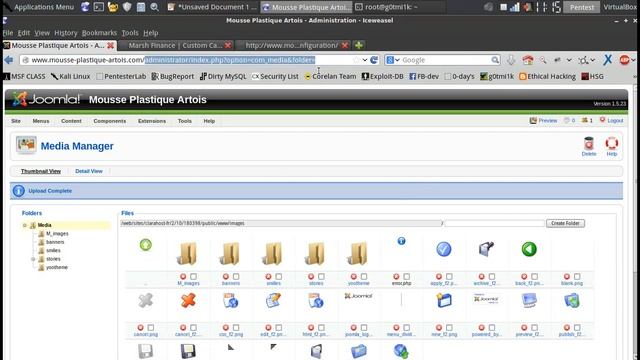640x360 pixels.
Task: Switch to Thumbnail View
Action: tap(41, 171)
